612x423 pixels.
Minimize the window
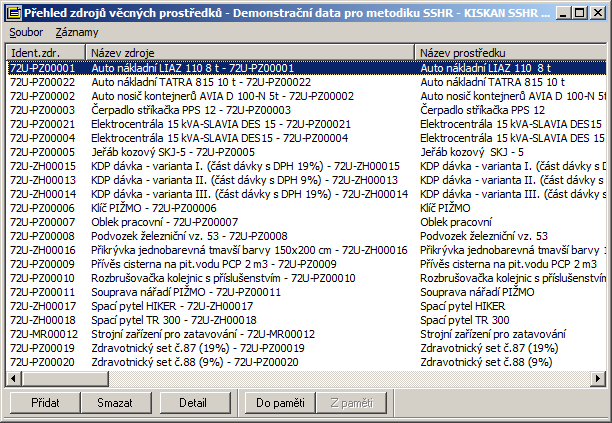point(563,13)
